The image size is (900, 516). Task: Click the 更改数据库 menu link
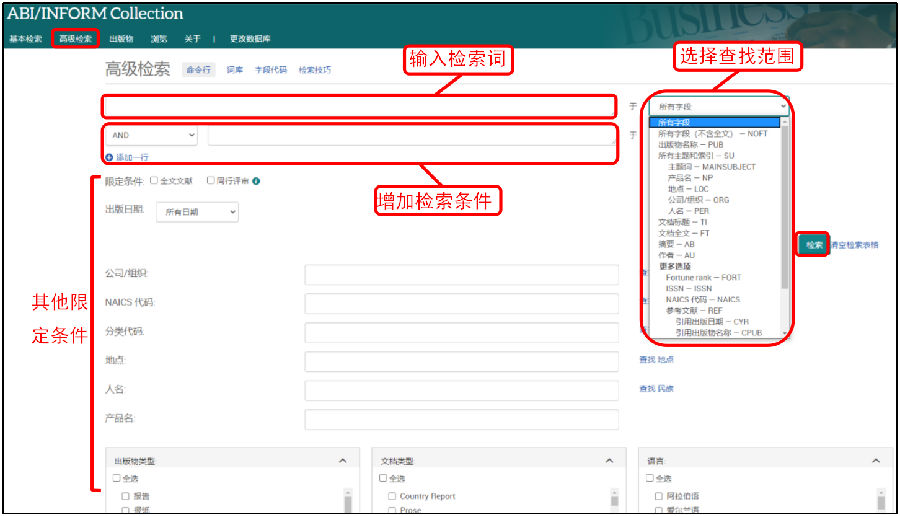pos(249,39)
